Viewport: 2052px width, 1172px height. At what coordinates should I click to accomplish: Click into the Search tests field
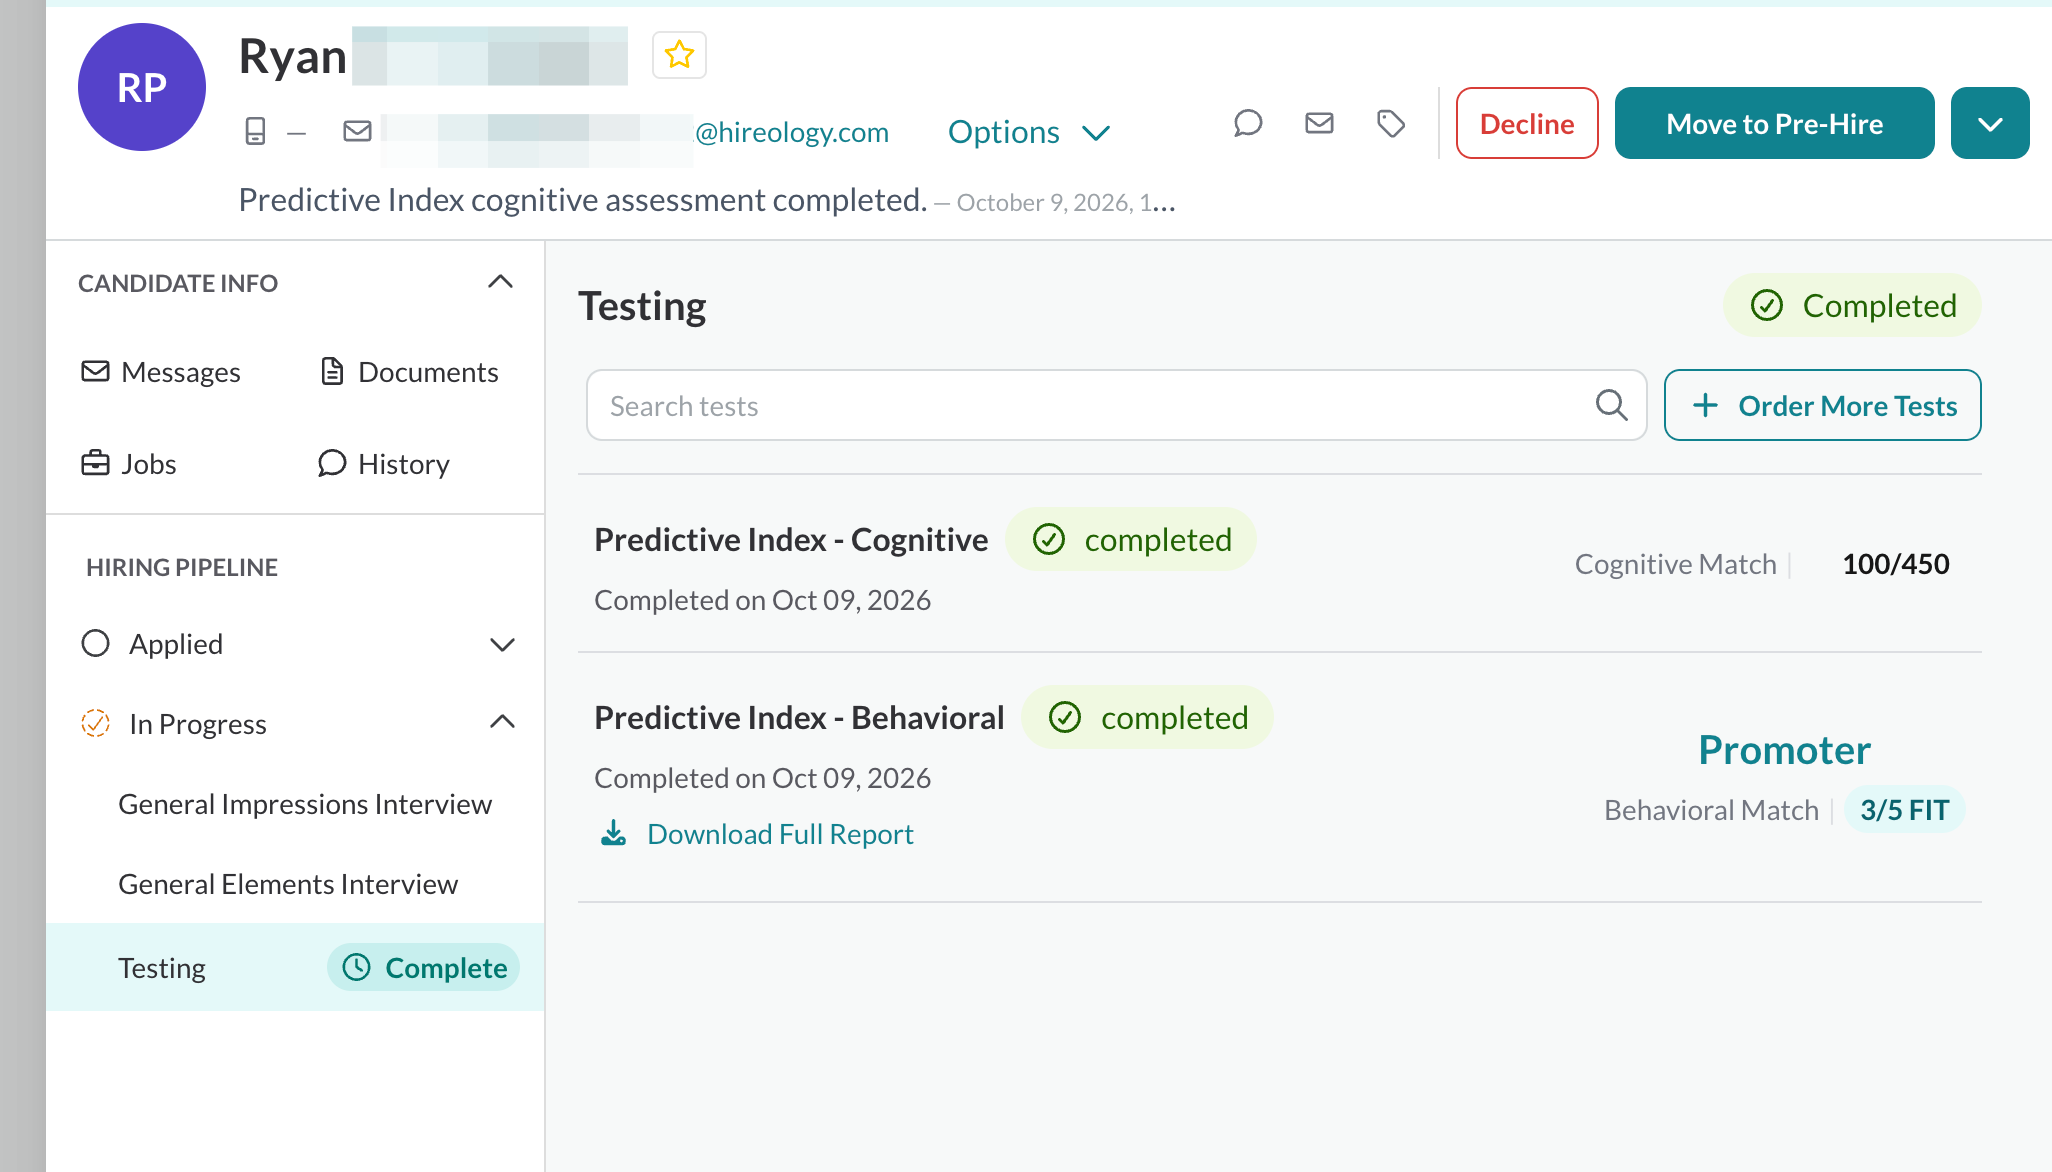pos(1116,405)
